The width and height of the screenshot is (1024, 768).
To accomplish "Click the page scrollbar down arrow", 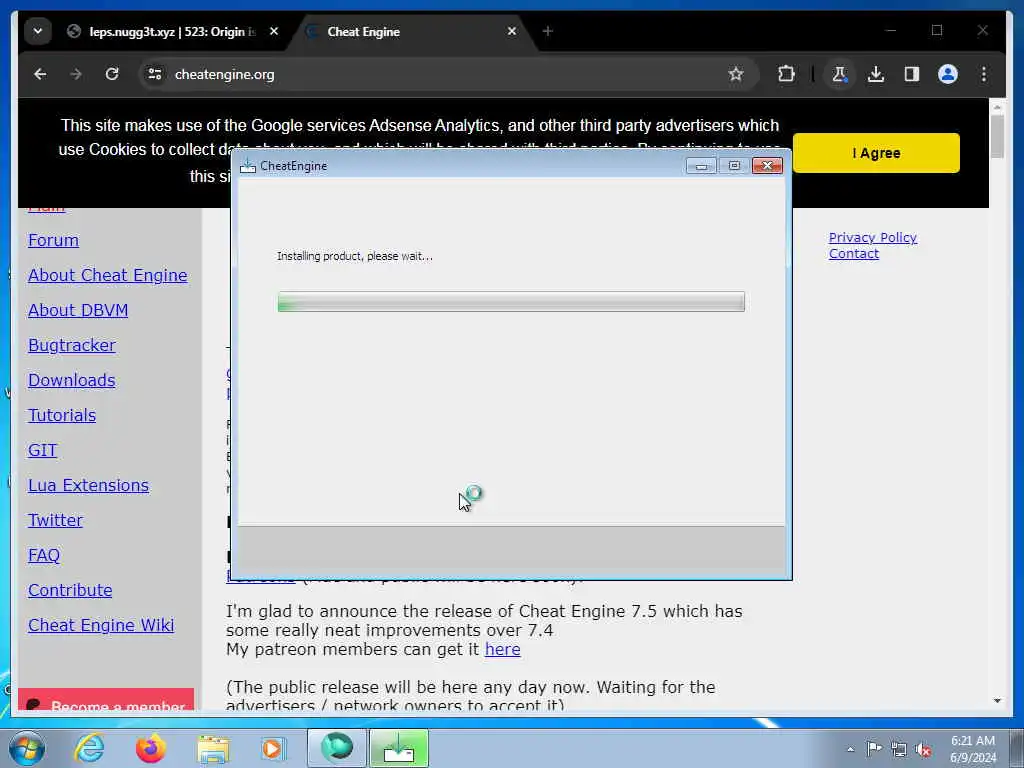I will (997, 701).
